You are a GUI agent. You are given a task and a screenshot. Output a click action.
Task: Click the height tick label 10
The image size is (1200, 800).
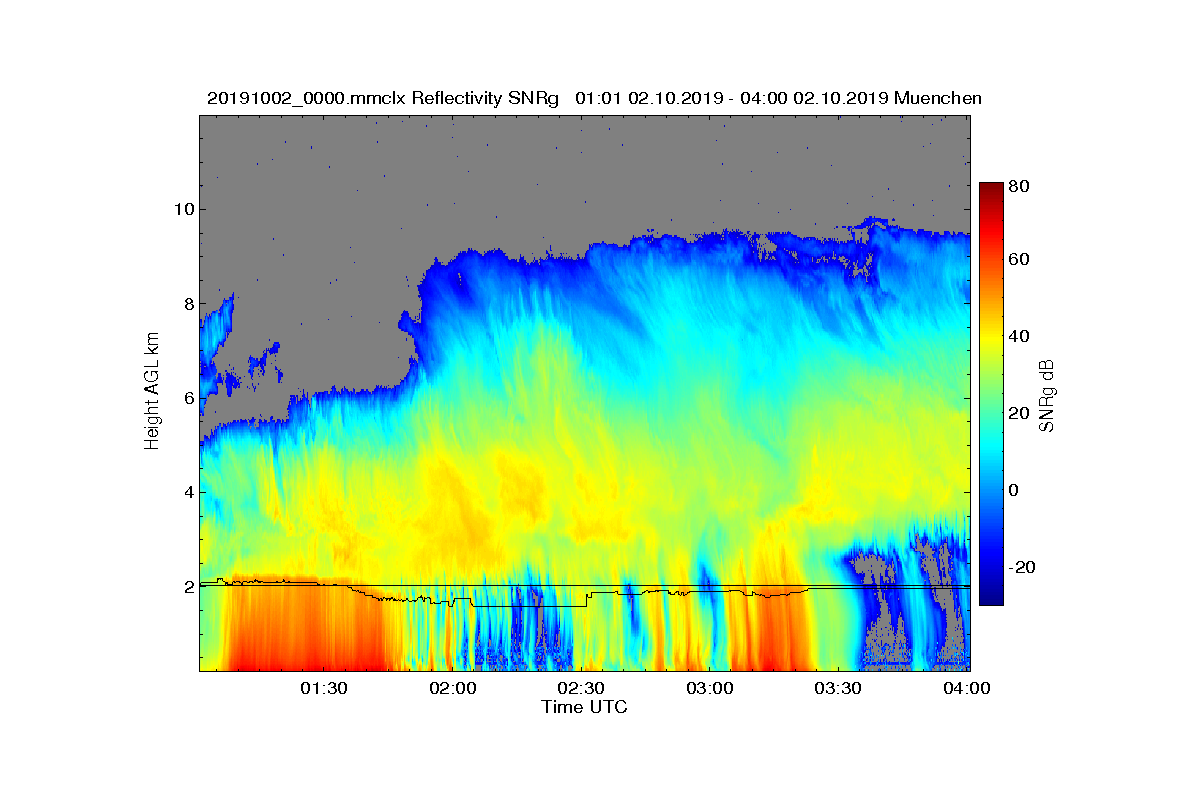pyautogui.click(x=184, y=209)
